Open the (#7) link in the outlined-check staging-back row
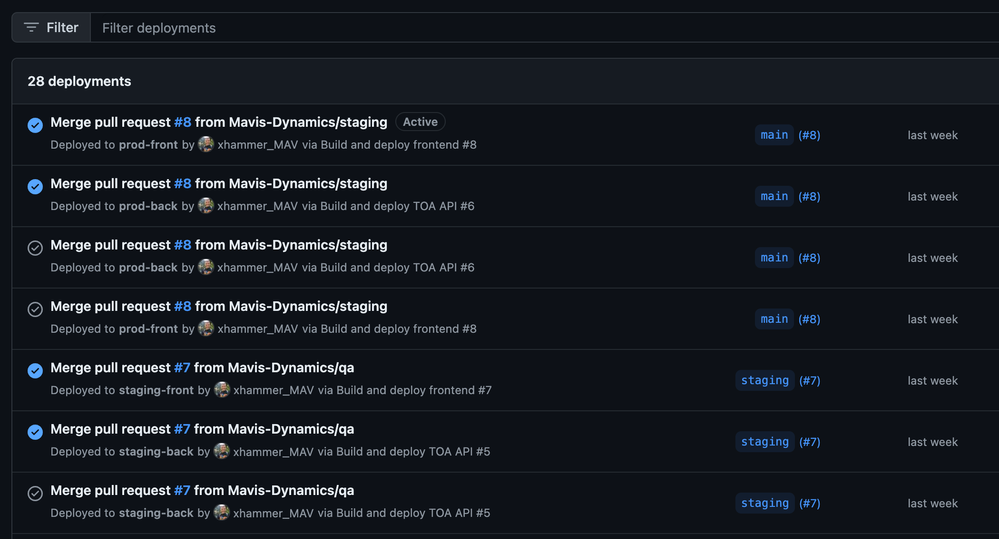The width and height of the screenshot is (999, 539). 810,503
